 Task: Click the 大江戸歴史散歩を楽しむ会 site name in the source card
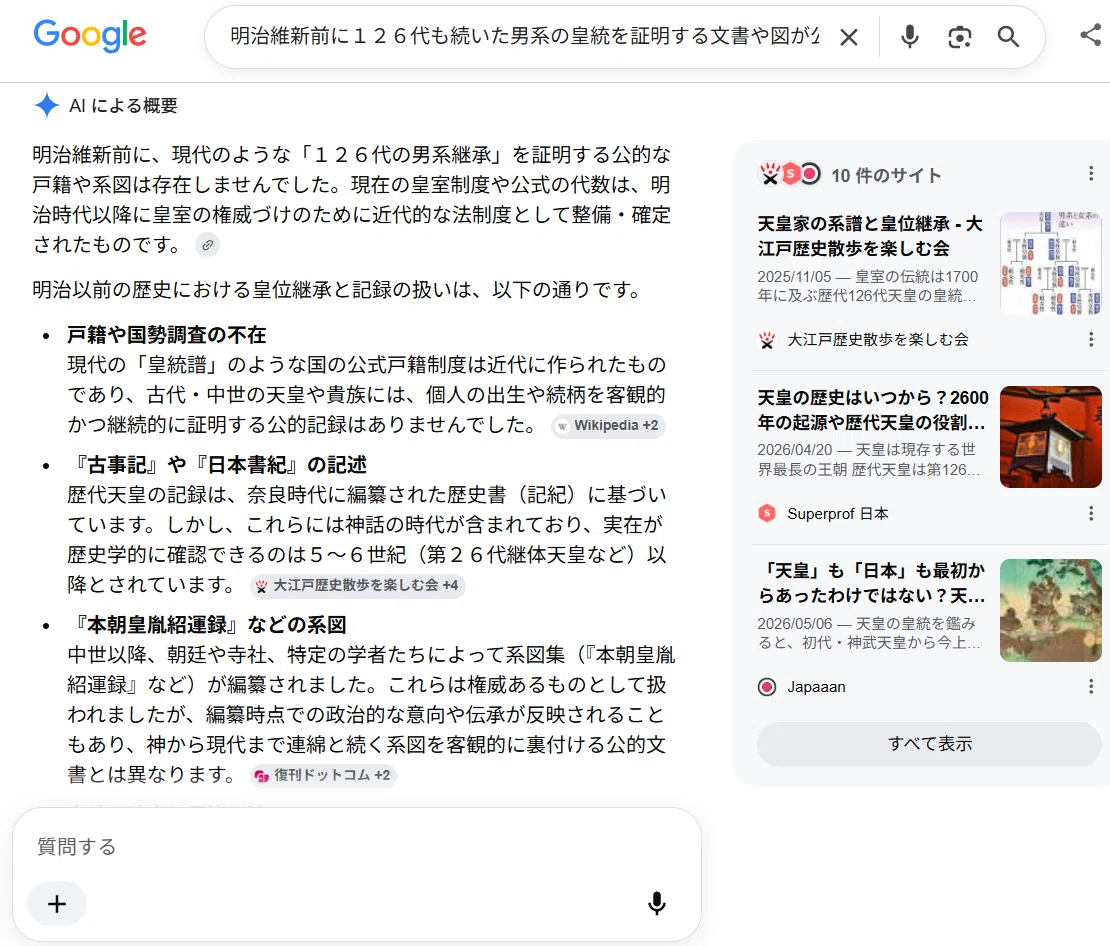pos(878,340)
